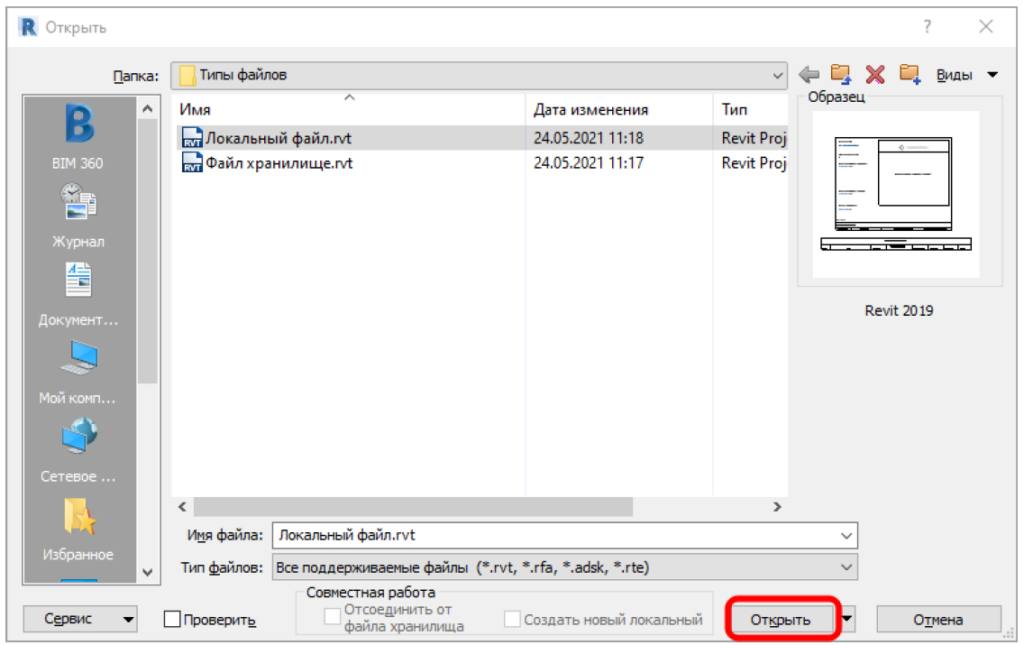This screenshot has width=1024, height=645.
Task: Click the red X delete icon
Action: tap(875, 75)
